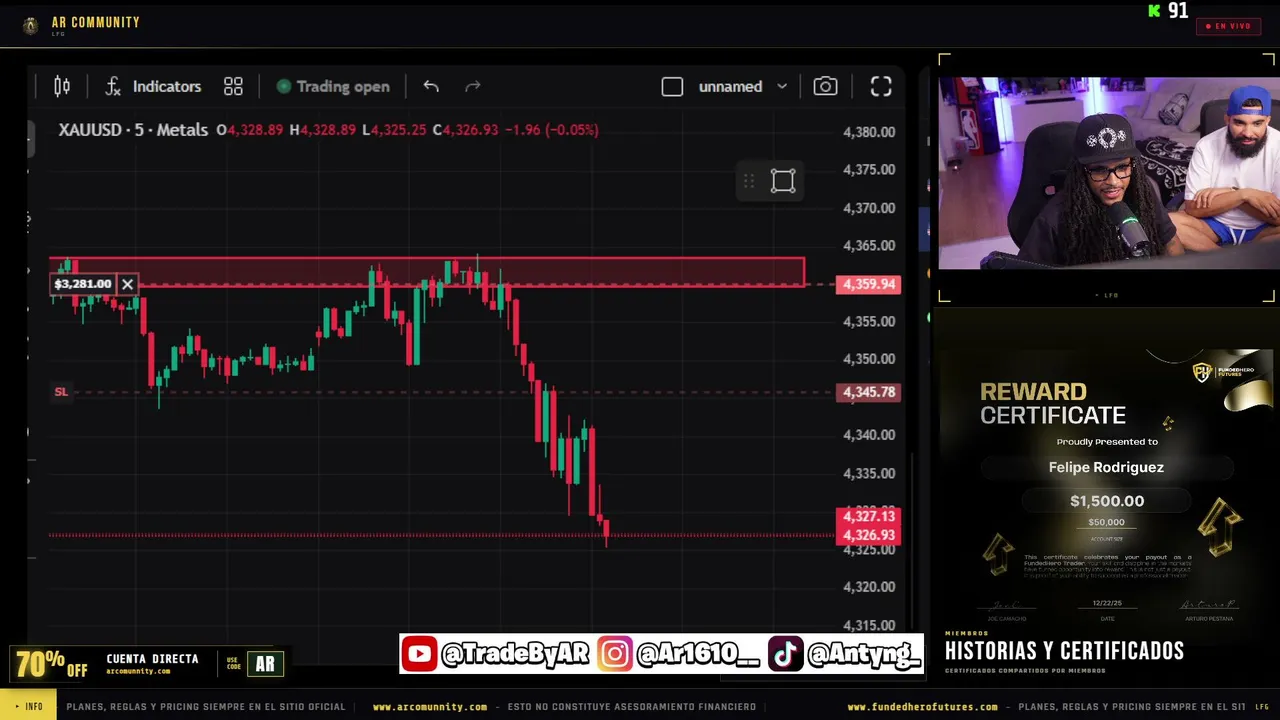The width and height of the screenshot is (1280, 720).
Task: Click the 4,359.94 price axis label
Action: (x=869, y=284)
